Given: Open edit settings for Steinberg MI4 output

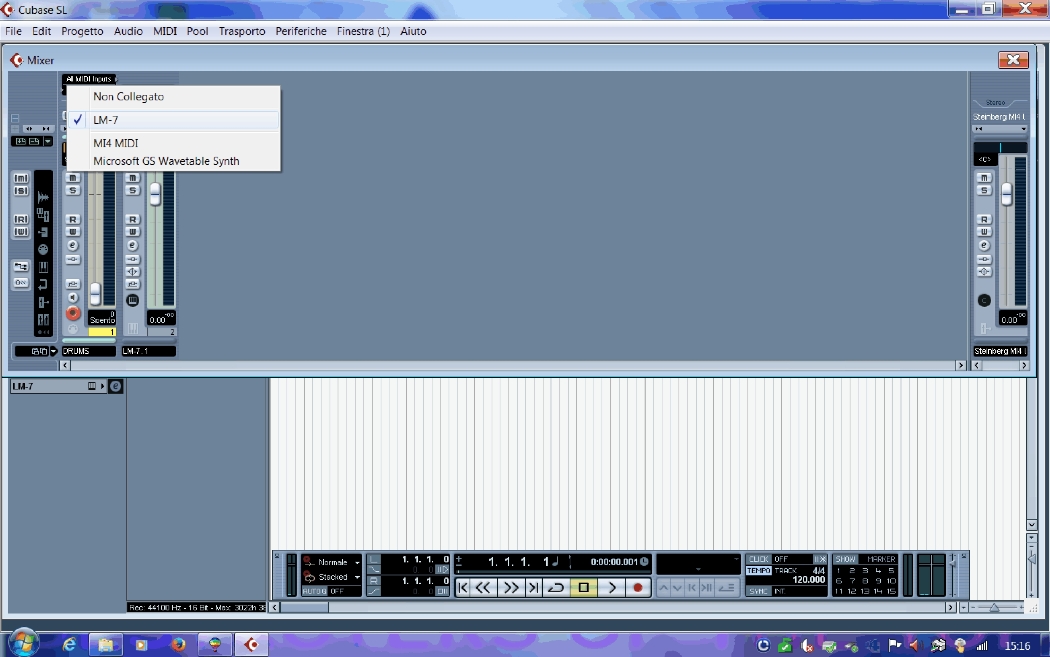Looking at the screenshot, I should pyautogui.click(x=984, y=246).
